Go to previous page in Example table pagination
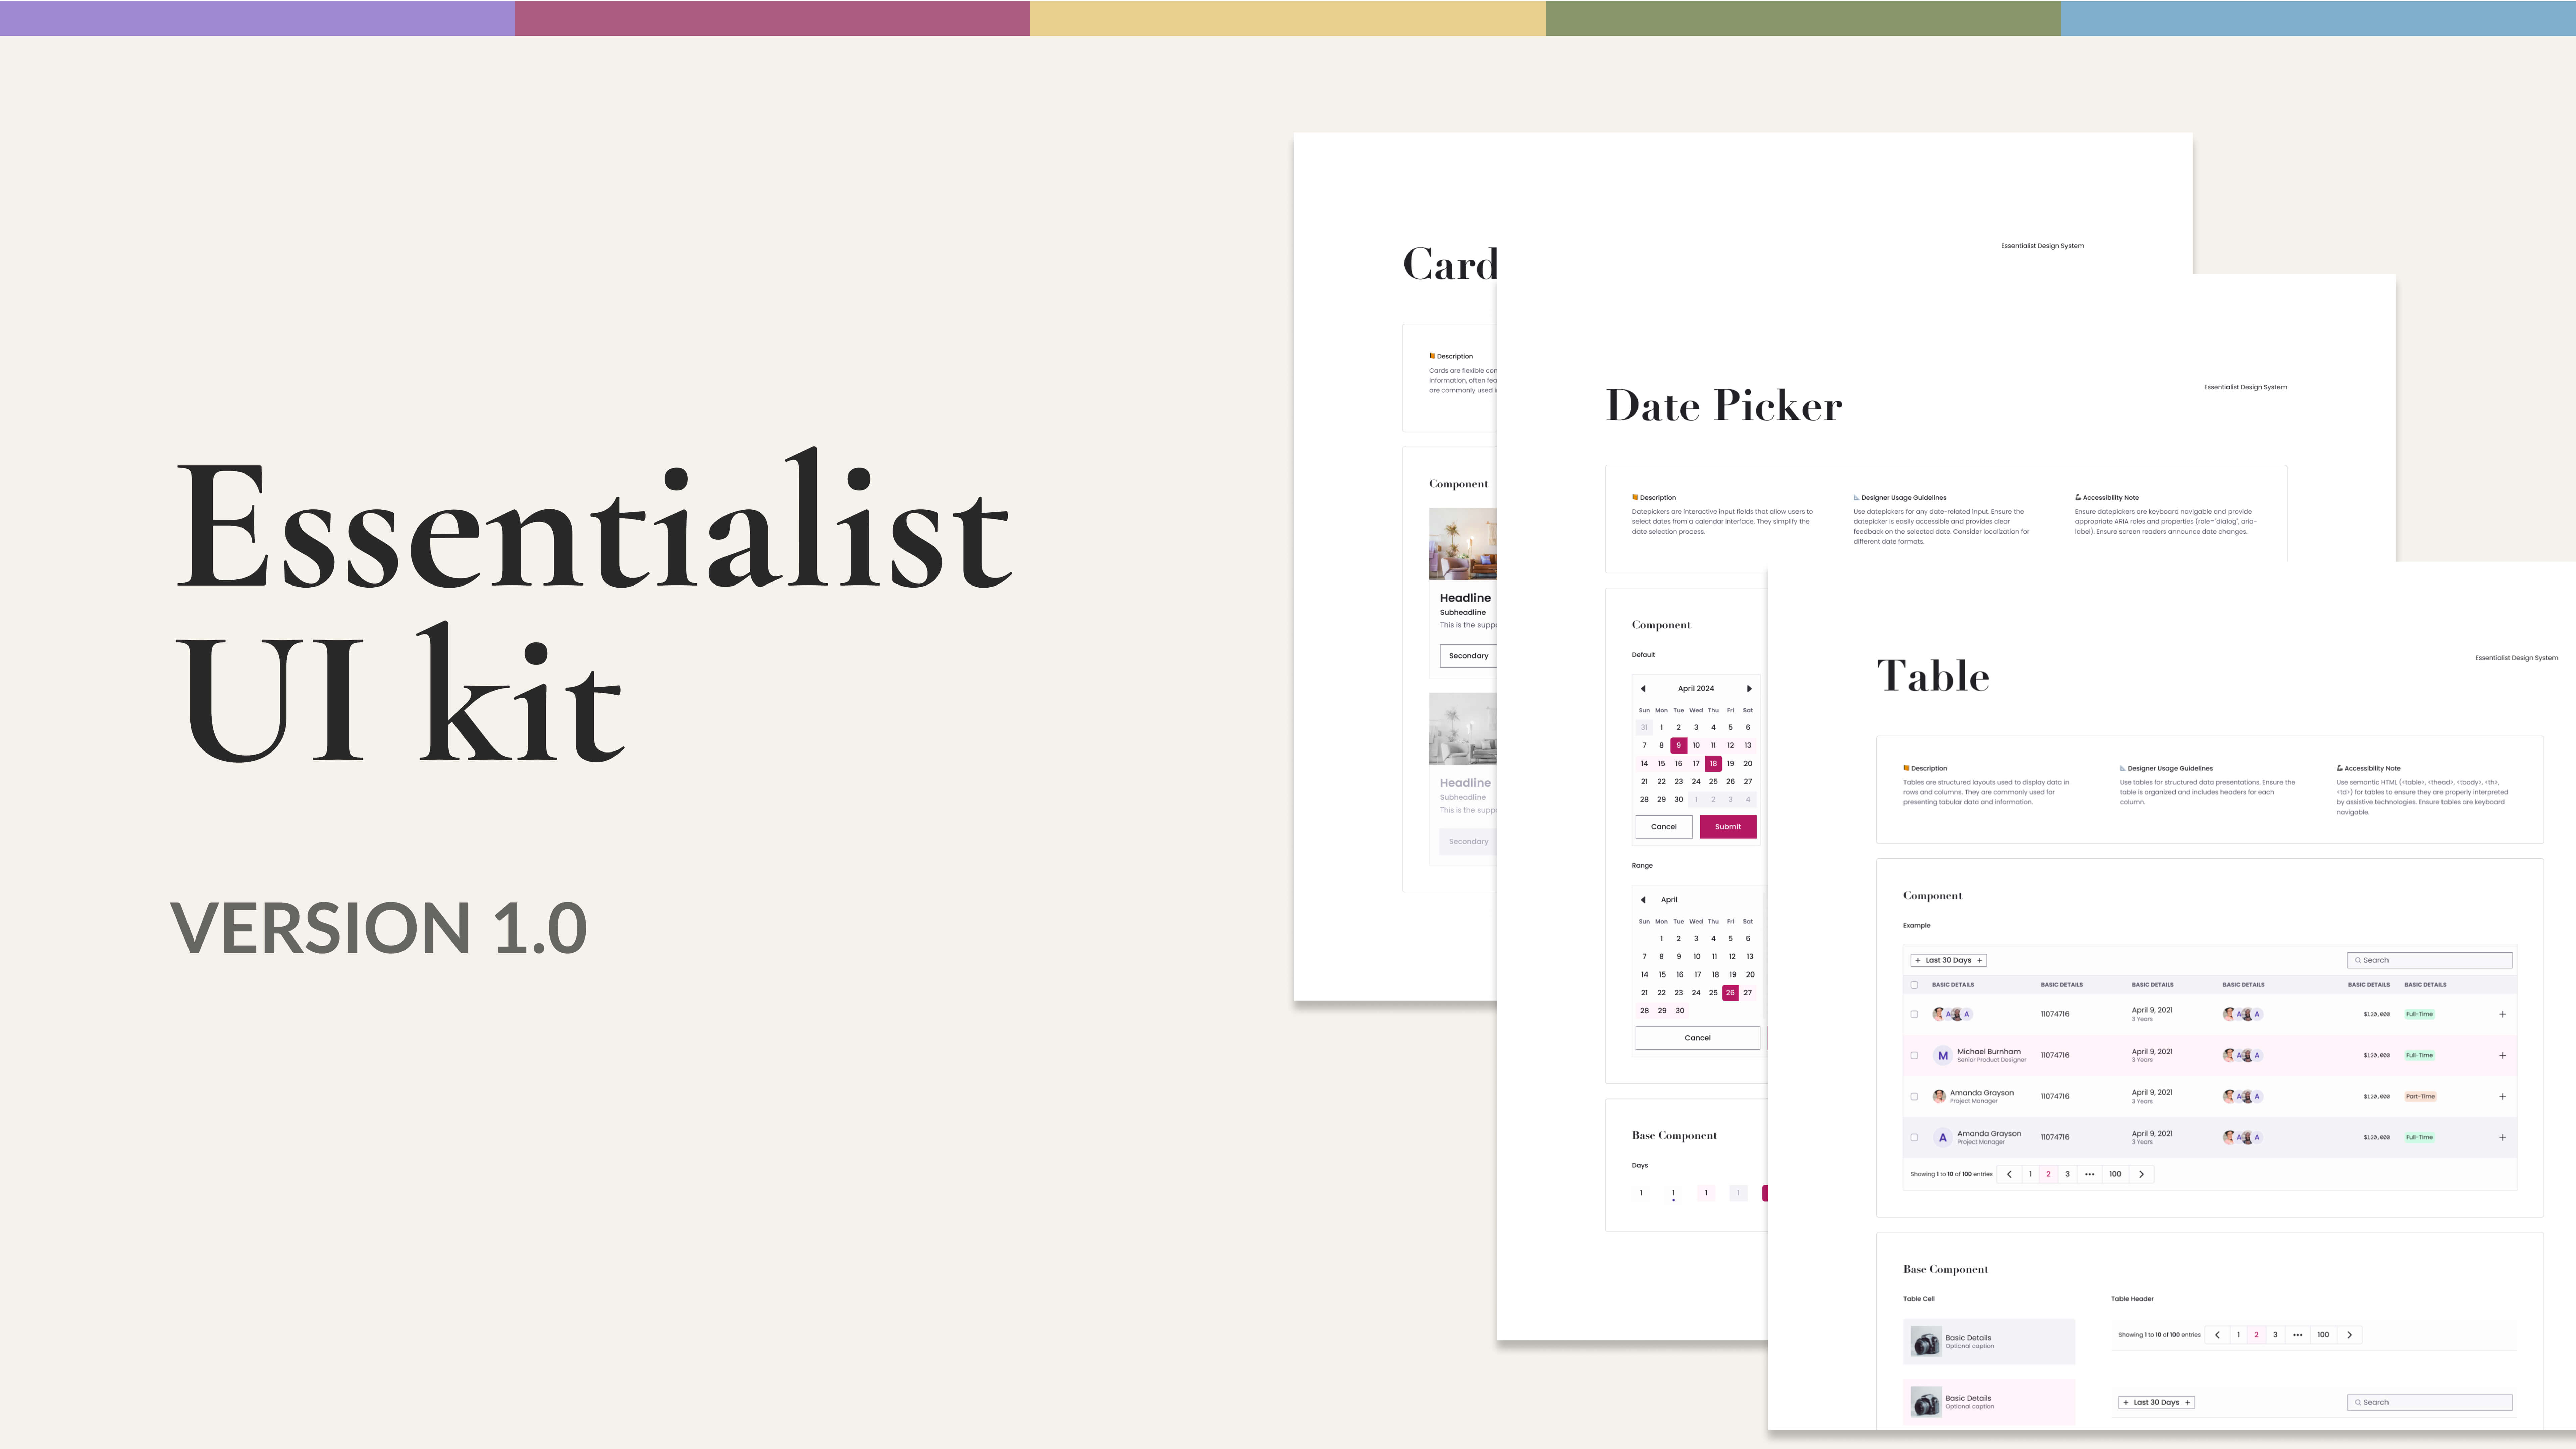Image resolution: width=2576 pixels, height=1449 pixels. 2009,1174
